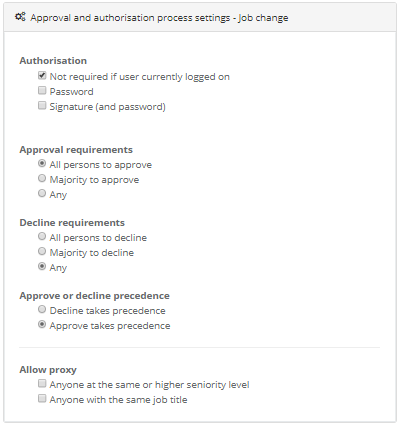Viewport: 403px width, 429px height.
Task: Choose Majority to approve option
Action: [x=42, y=178]
